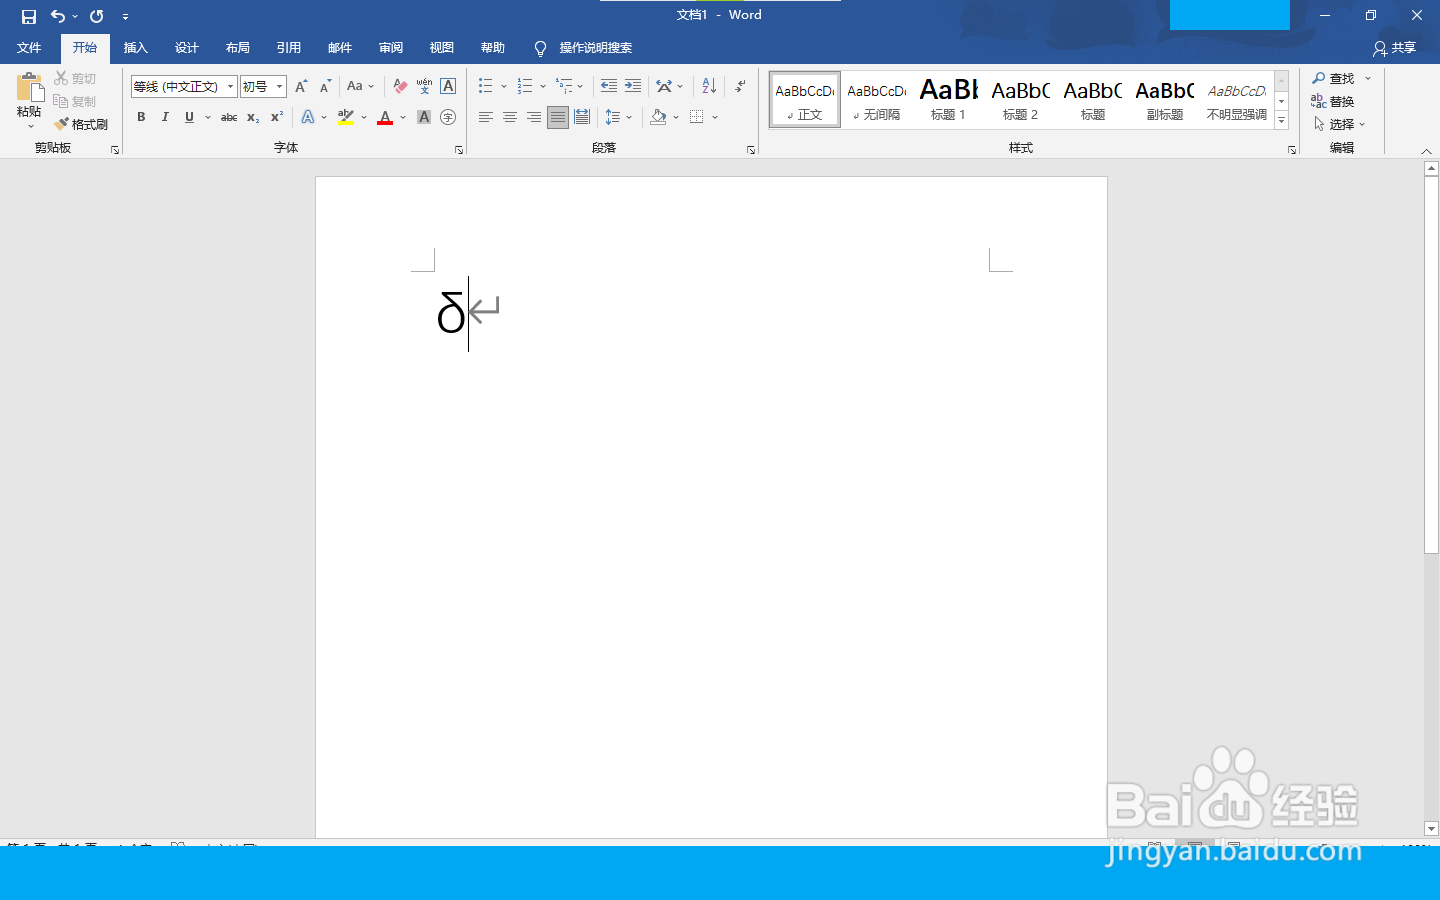Clear all formatting with the eraser icon

[400, 86]
